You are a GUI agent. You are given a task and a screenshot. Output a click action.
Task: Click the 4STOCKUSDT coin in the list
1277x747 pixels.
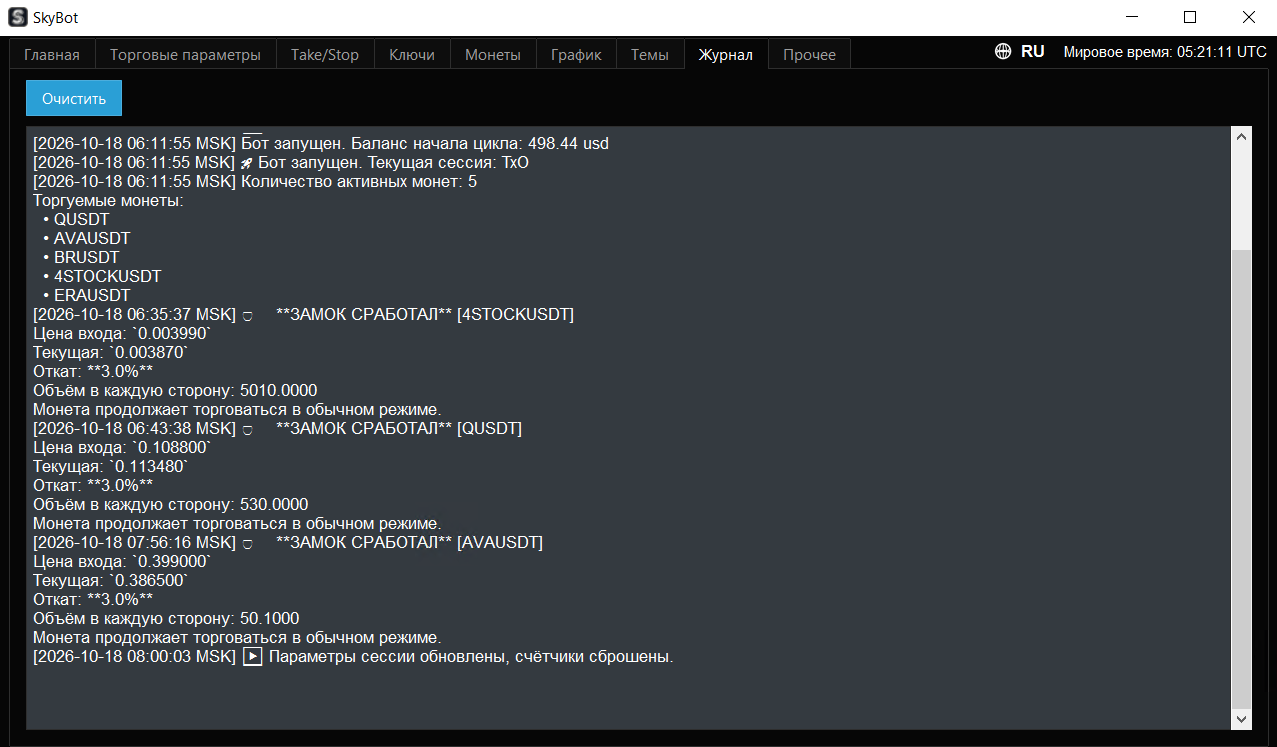[x=108, y=277]
